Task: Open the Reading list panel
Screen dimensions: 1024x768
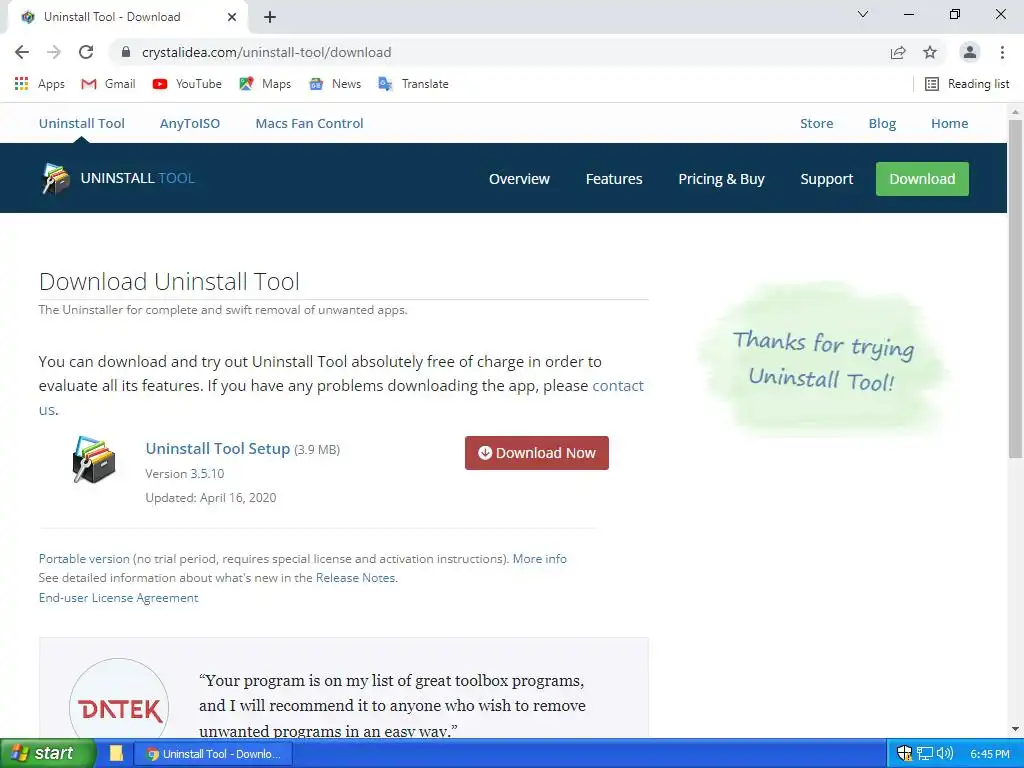Action: point(967,84)
